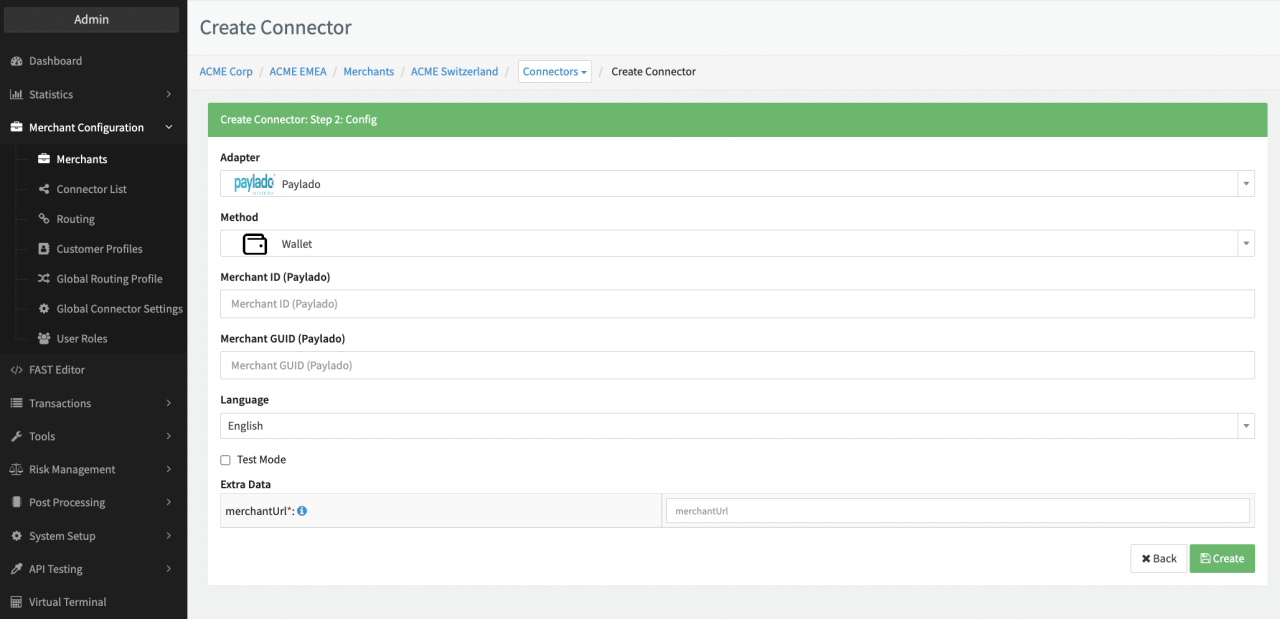Open the Virtual Terminal menu item
This screenshot has height=619, width=1280.
(67, 602)
